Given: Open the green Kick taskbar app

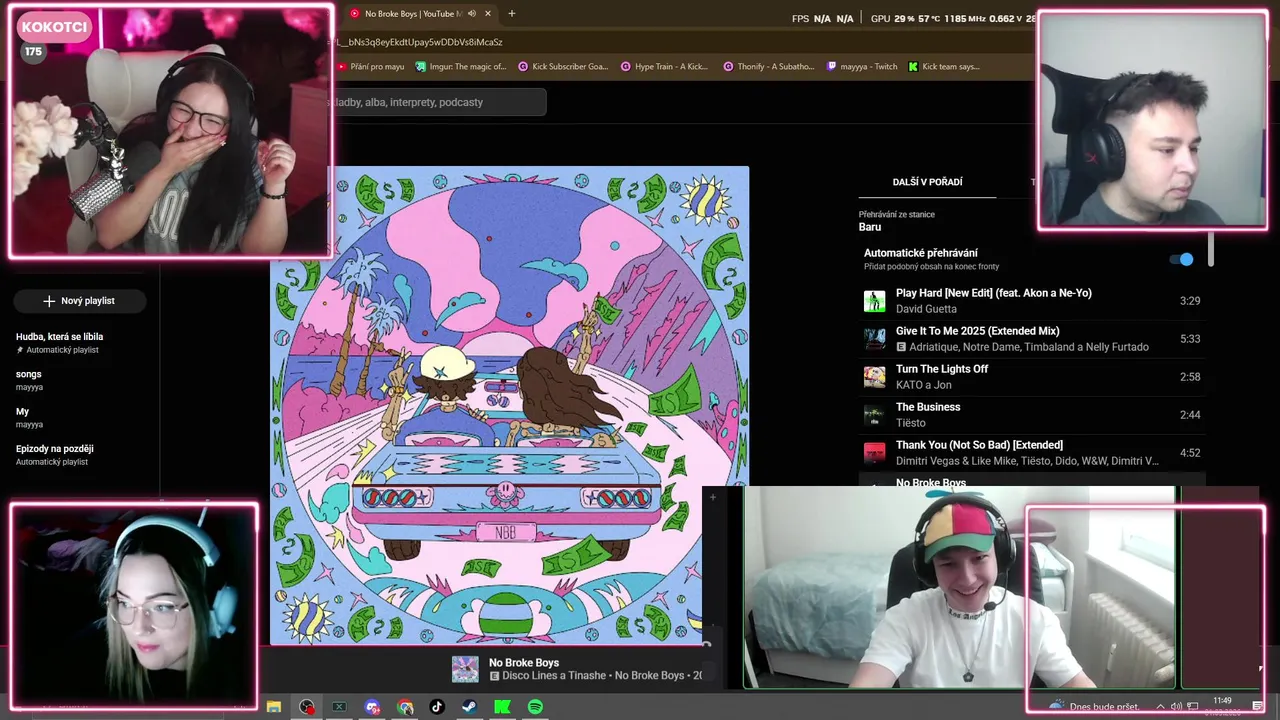Looking at the screenshot, I should click(502, 707).
